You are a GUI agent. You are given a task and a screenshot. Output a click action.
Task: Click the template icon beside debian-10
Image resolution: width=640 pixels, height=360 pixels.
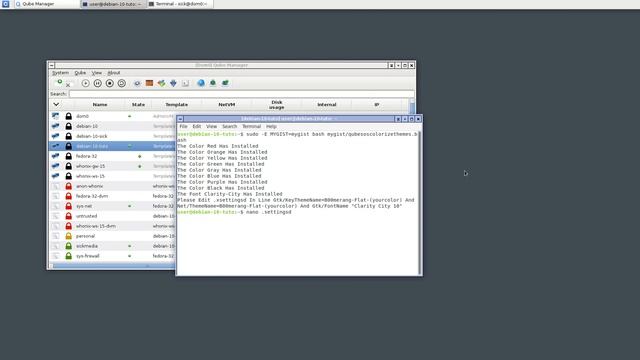click(x=56, y=126)
